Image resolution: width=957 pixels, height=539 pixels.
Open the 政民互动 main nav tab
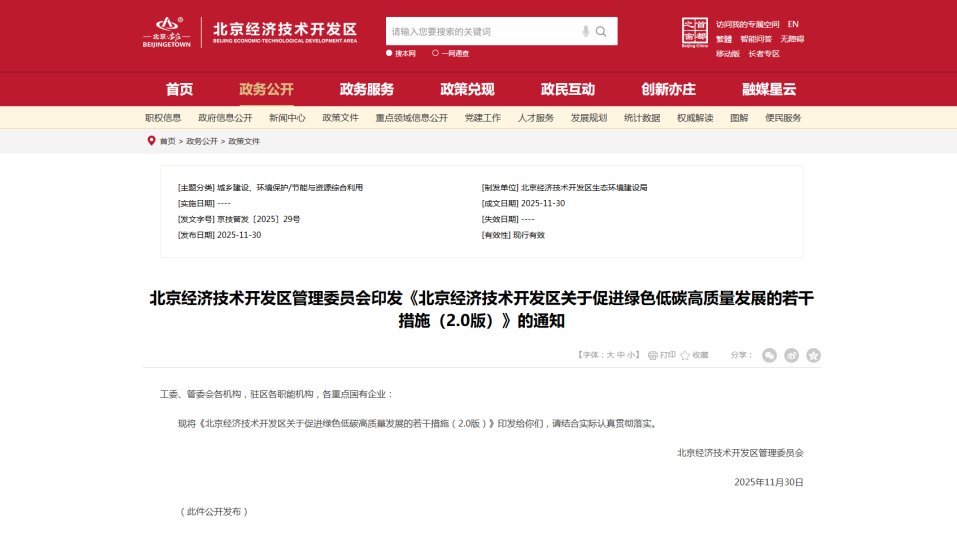pyautogui.click(x=568, y=89)
